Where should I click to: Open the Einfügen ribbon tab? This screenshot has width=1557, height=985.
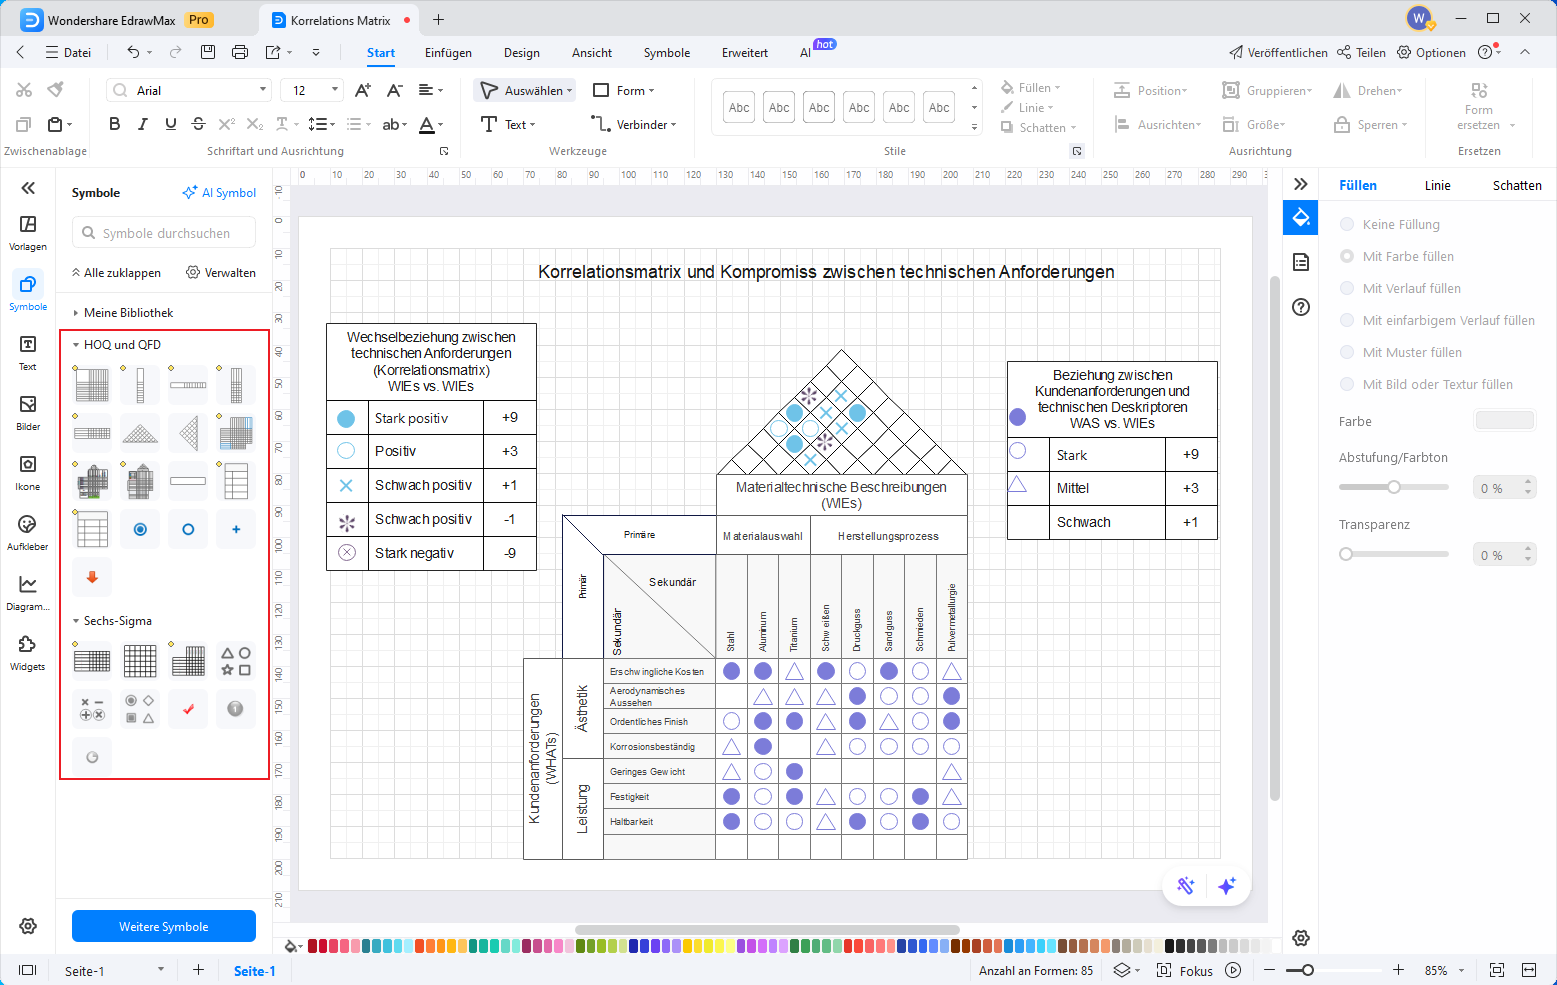tap(448, 52)
